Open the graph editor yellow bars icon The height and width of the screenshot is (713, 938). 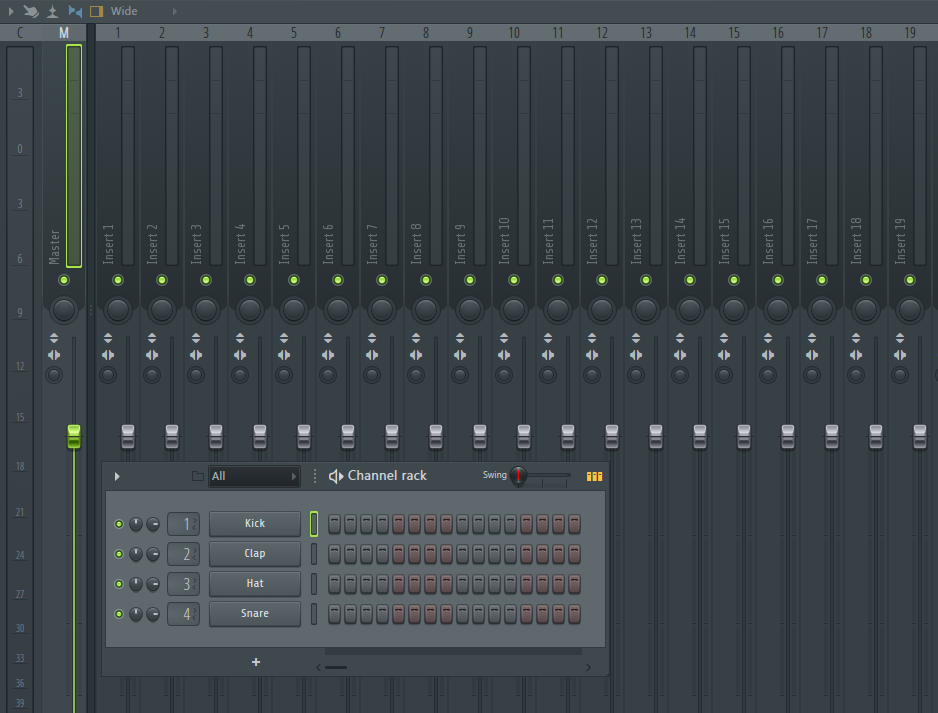[594, 476]
